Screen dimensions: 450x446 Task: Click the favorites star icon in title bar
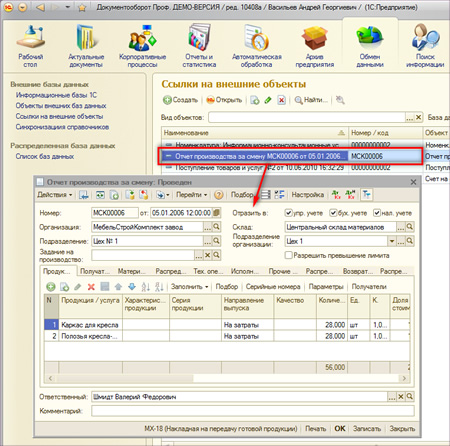tap(82, 7)
